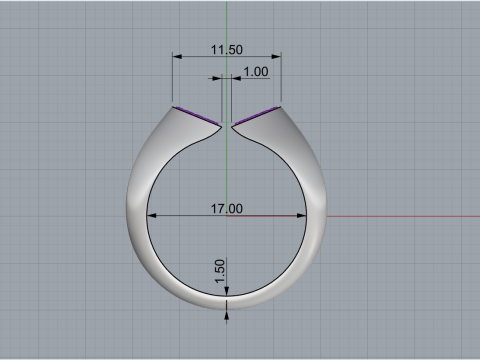Select the 17.00 dimension text

point(227,209)
